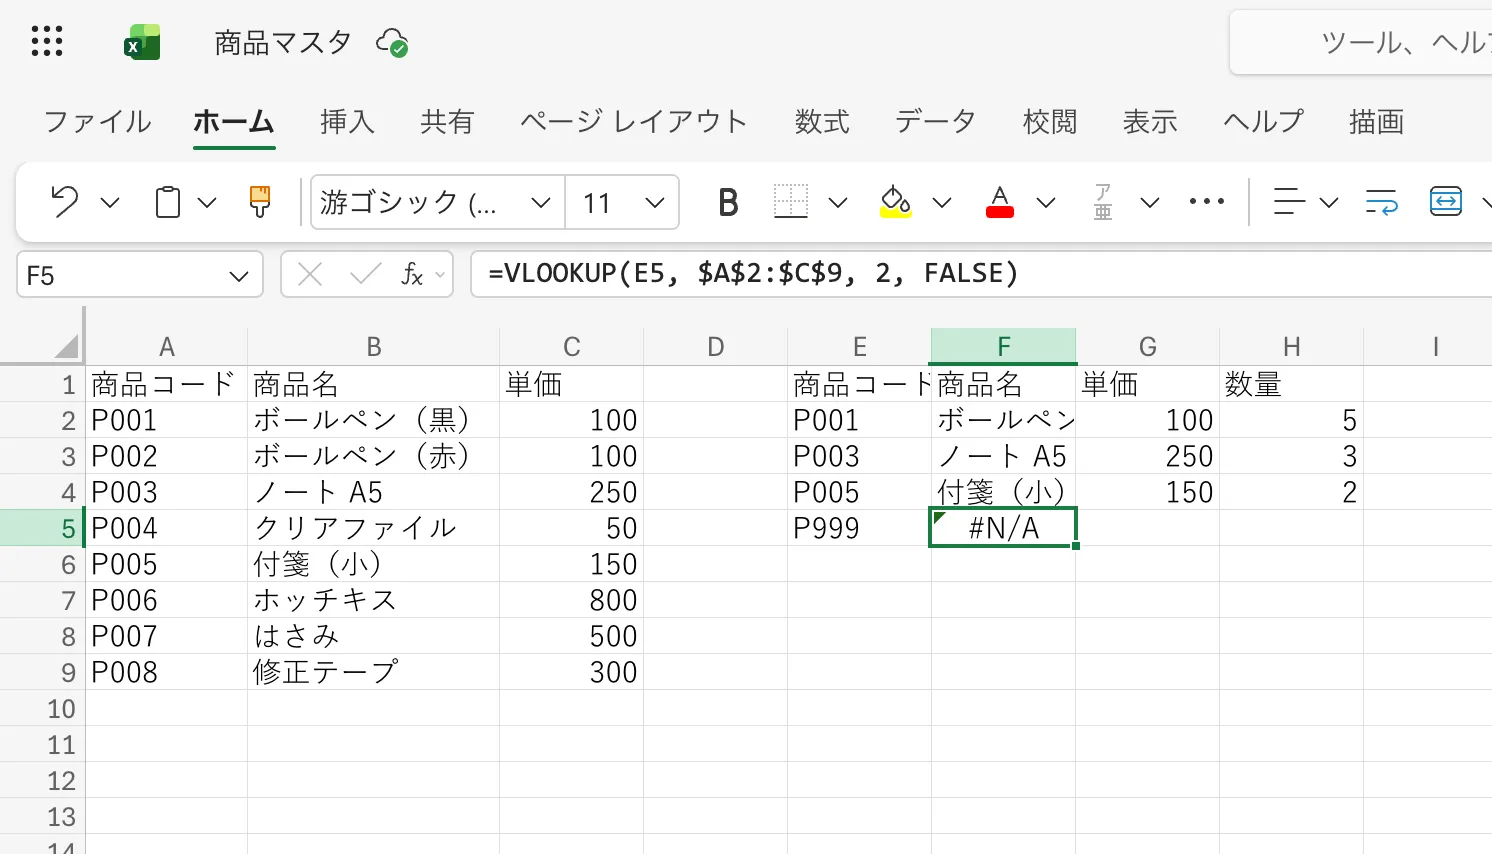Select cell F5 showing #N/A
The width and height of the screenshot is (1492, 854).
[x=1004, y=528]
